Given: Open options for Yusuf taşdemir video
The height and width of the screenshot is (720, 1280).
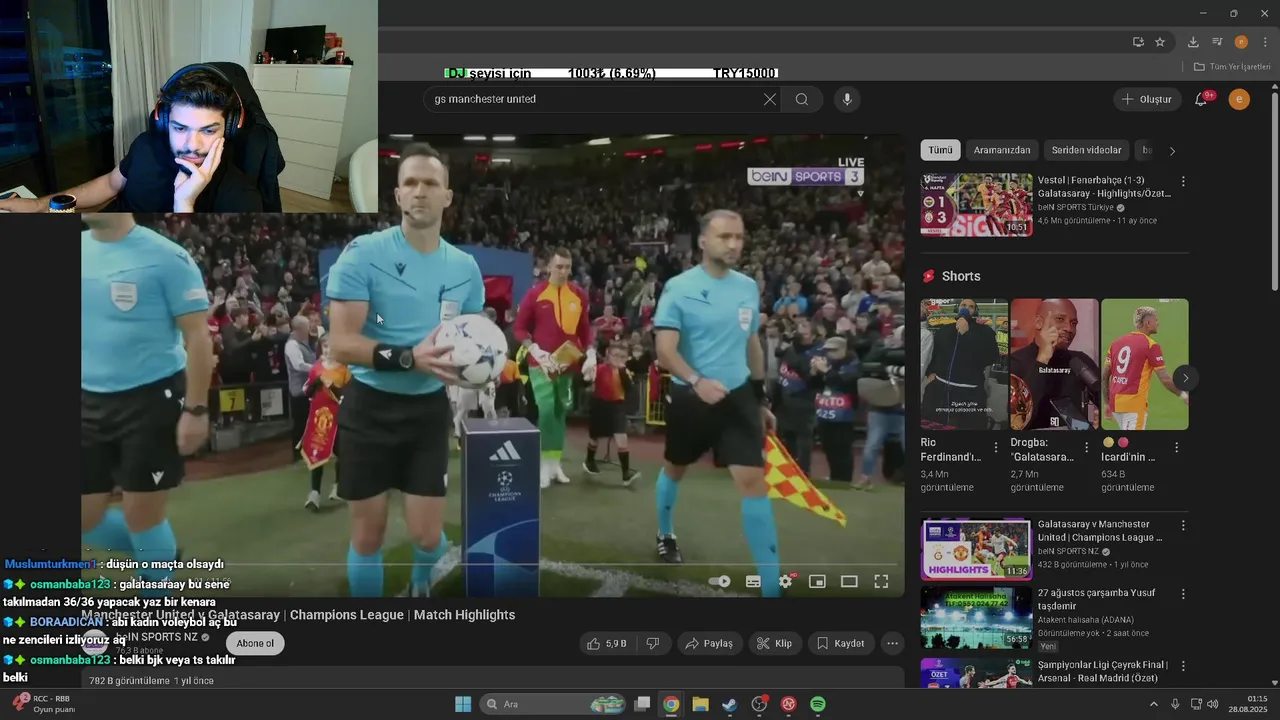Looking at the screenshot, I should 1183,594.
